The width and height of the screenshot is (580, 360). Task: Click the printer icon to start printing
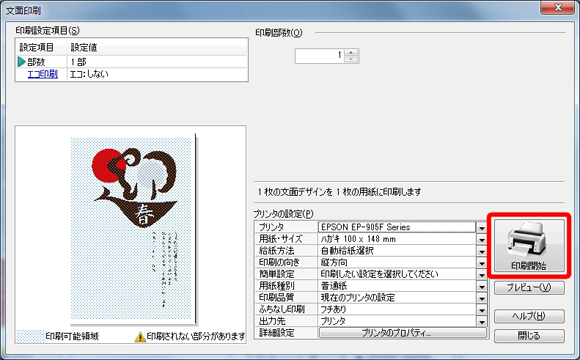point(529,245)
